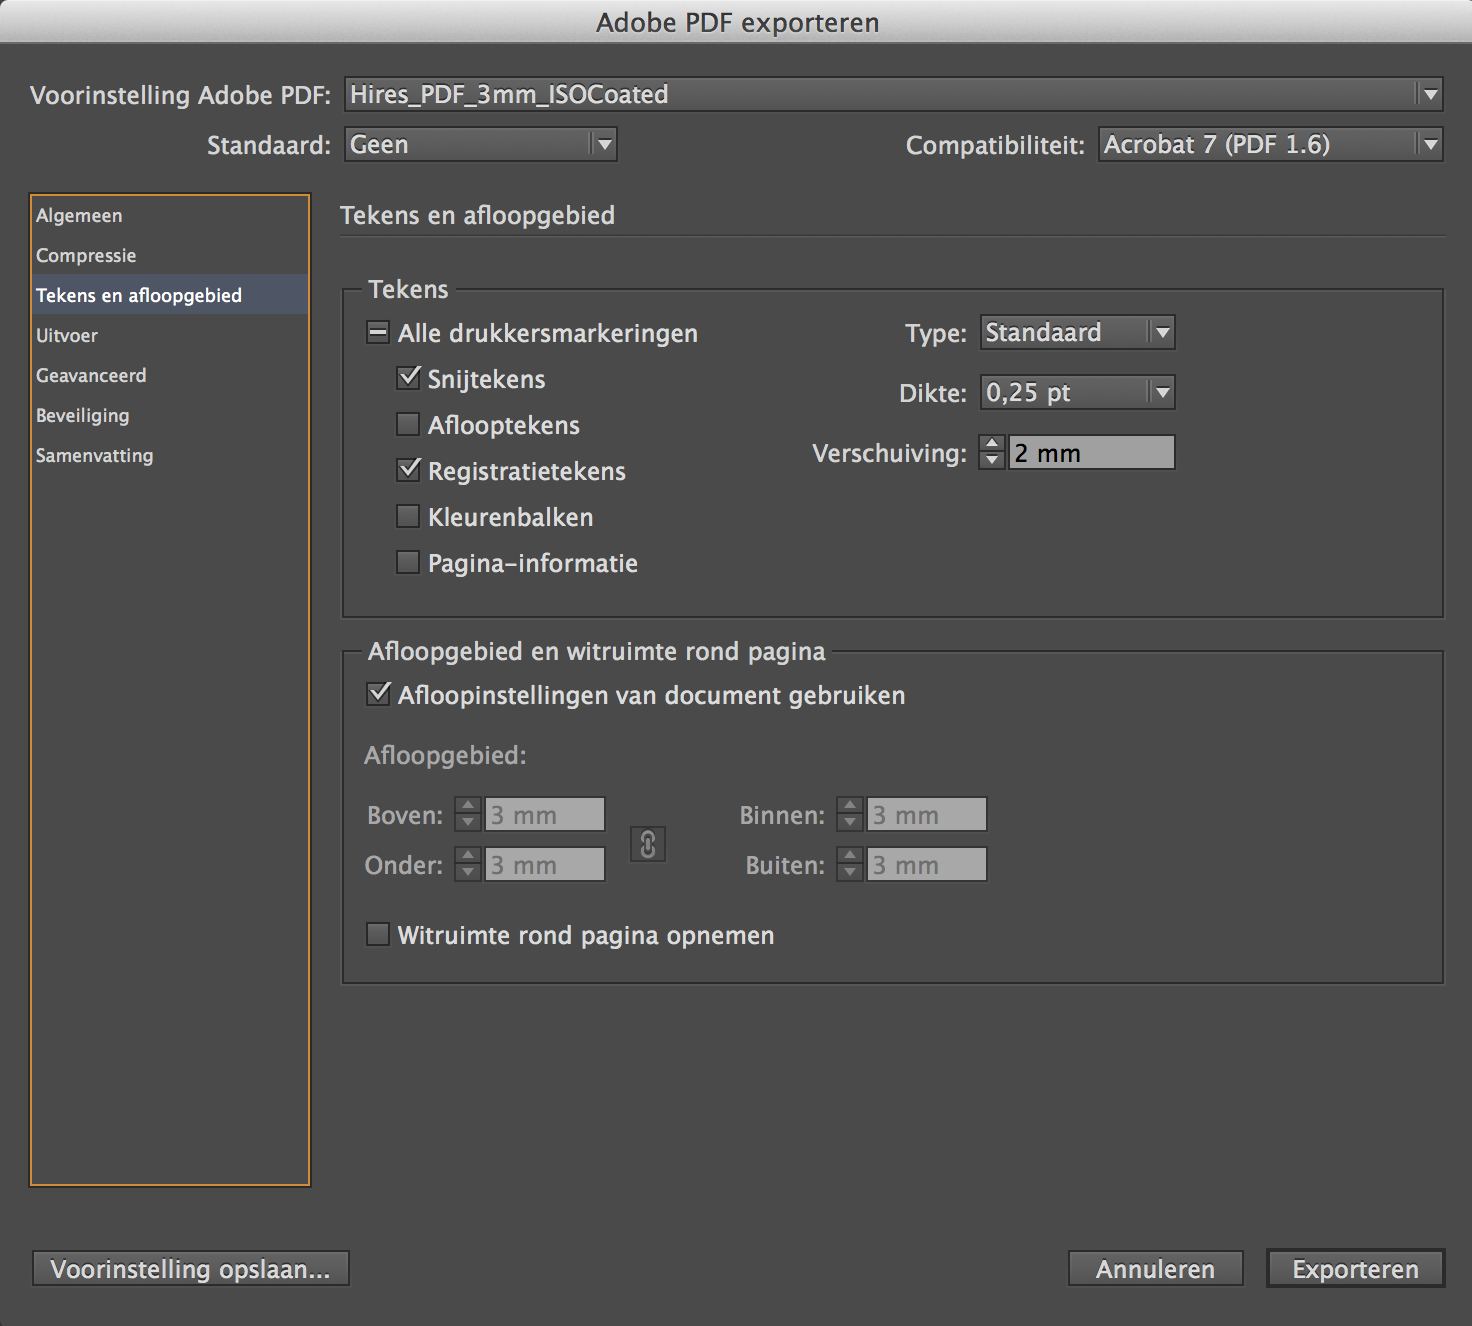1472x1326 pixels.
Task: Click the Boven stepper arrows
Action: (x=468, y=814)
